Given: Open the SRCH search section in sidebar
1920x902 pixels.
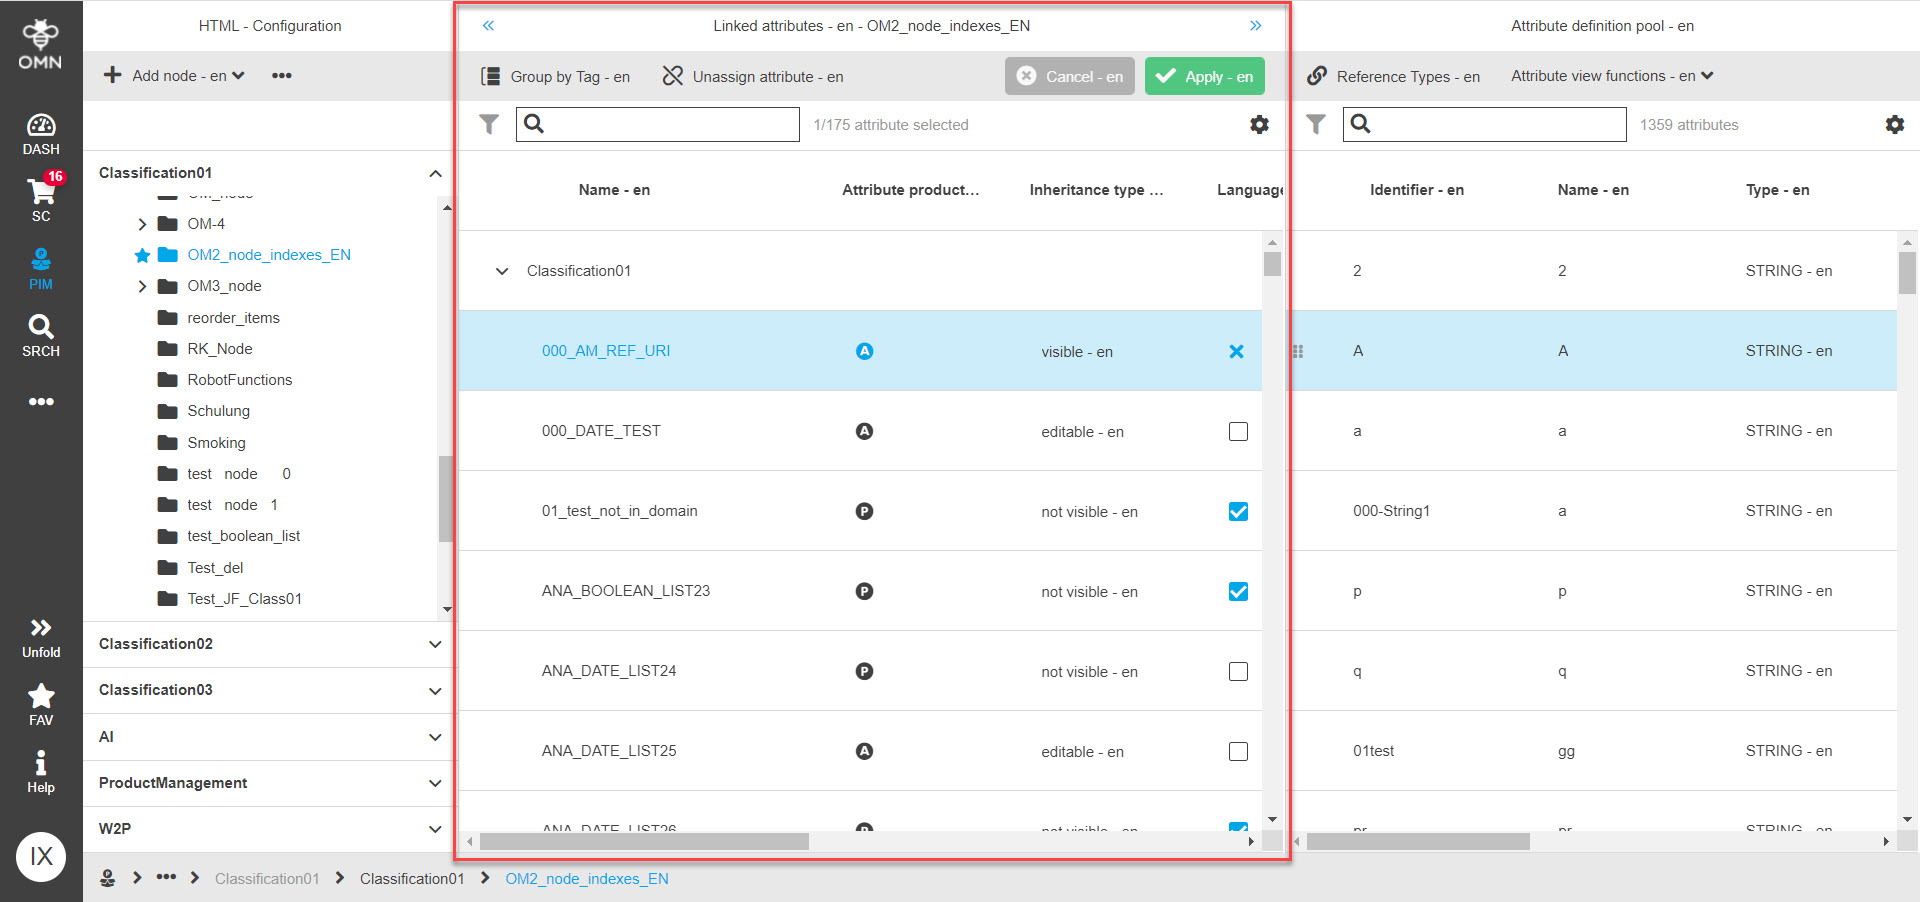Looking at the screenshot, I should tap(40, 334).
